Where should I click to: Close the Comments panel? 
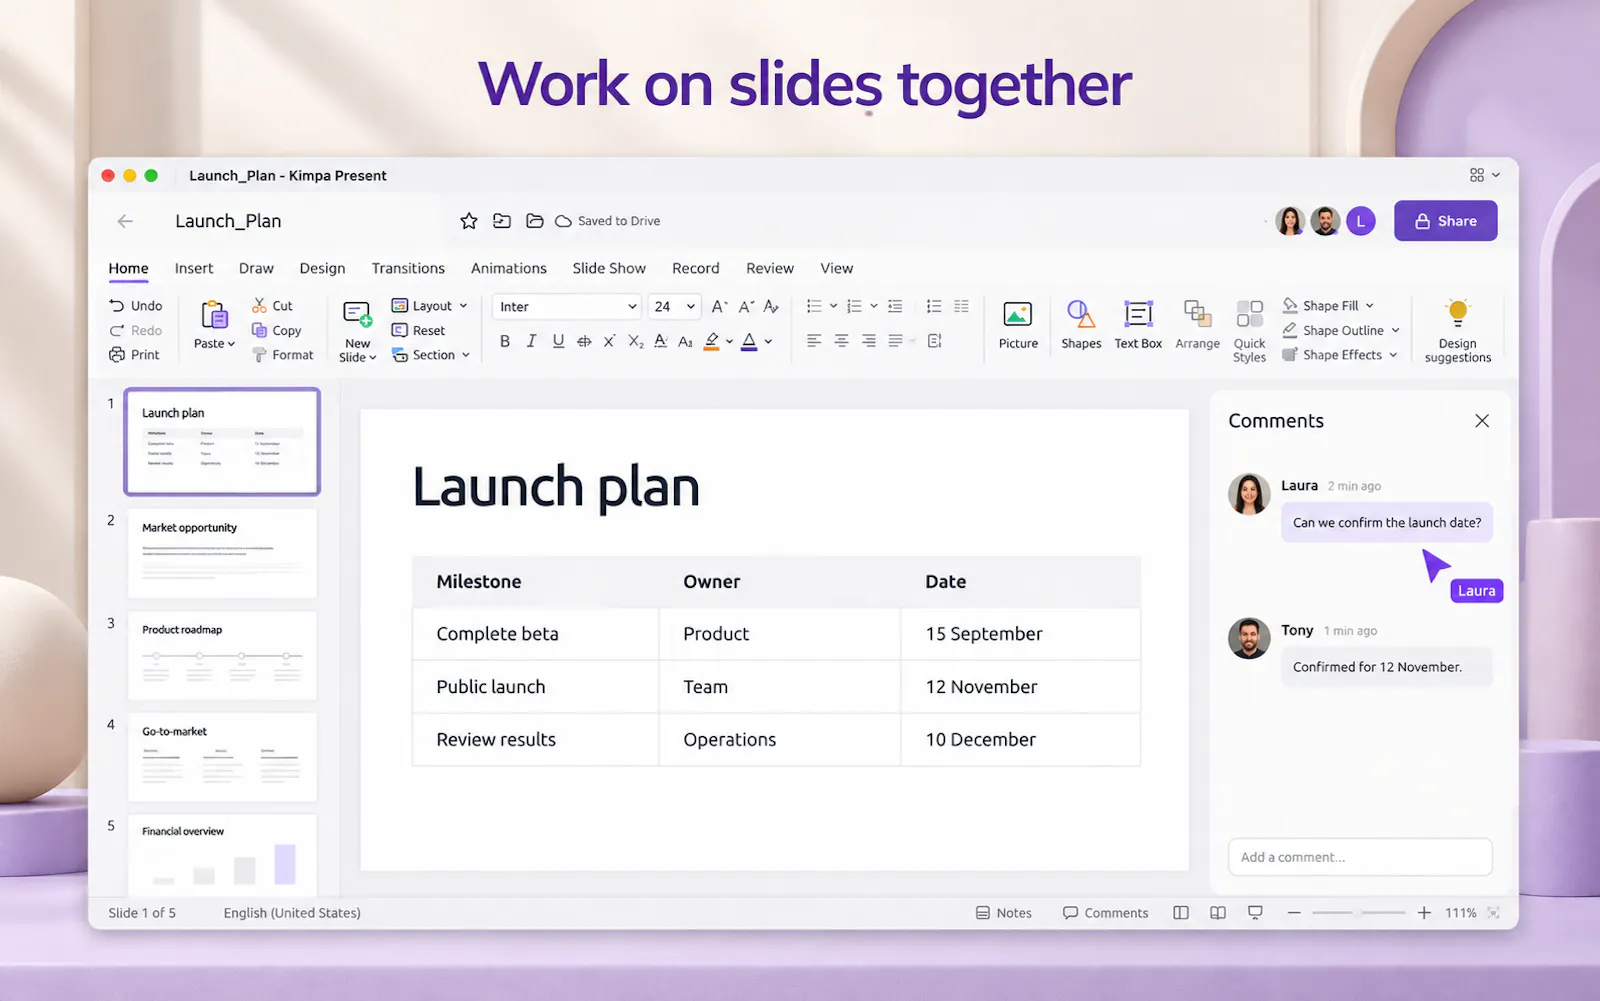click(x=1482, y=421)
